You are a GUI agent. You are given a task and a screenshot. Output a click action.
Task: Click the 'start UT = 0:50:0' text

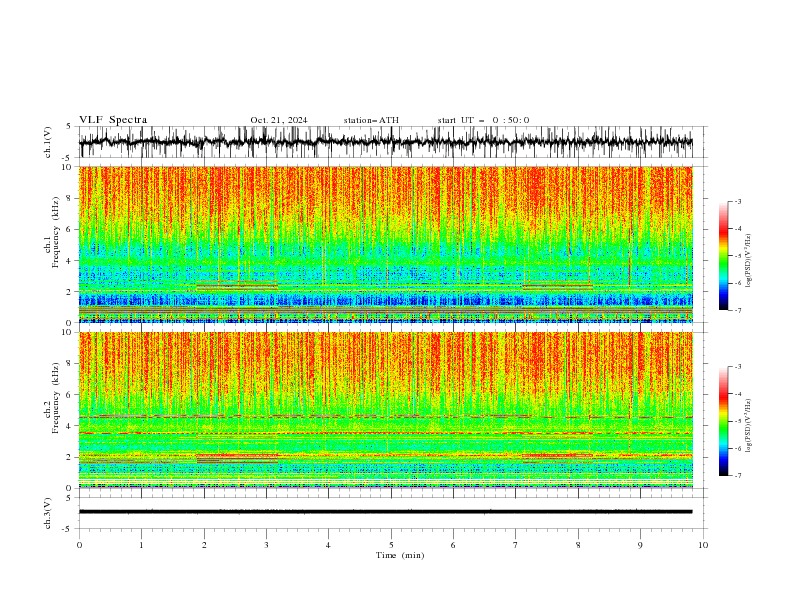click(x=483, y=120)
